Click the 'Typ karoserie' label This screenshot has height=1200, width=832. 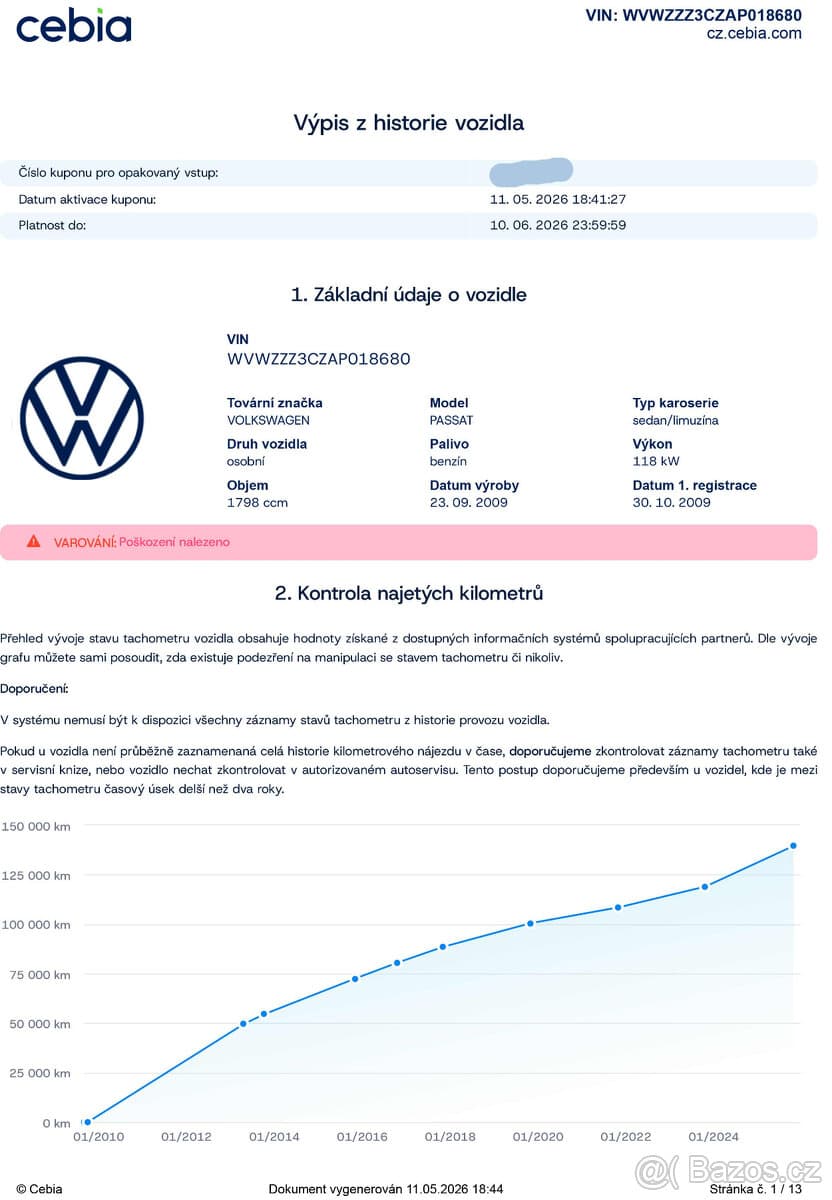tap(675, 403)
